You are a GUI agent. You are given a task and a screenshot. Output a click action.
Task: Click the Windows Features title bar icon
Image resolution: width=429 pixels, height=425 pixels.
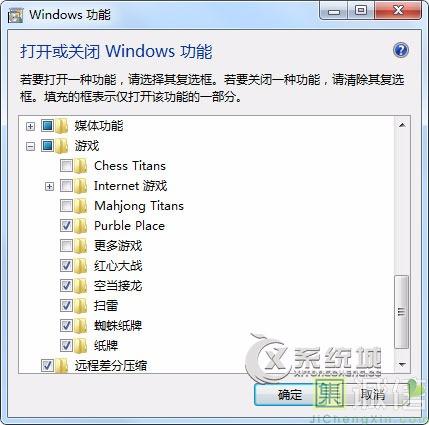[x=15, y=15]
